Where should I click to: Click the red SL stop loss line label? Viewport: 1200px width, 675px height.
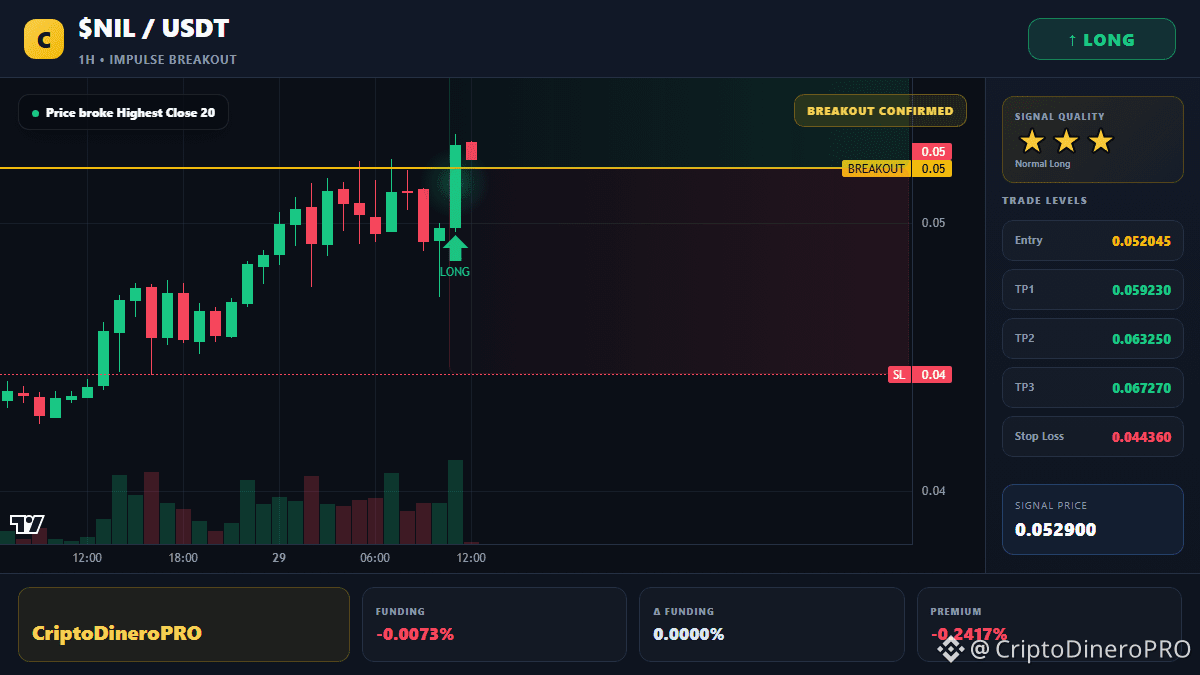(899, 375)
